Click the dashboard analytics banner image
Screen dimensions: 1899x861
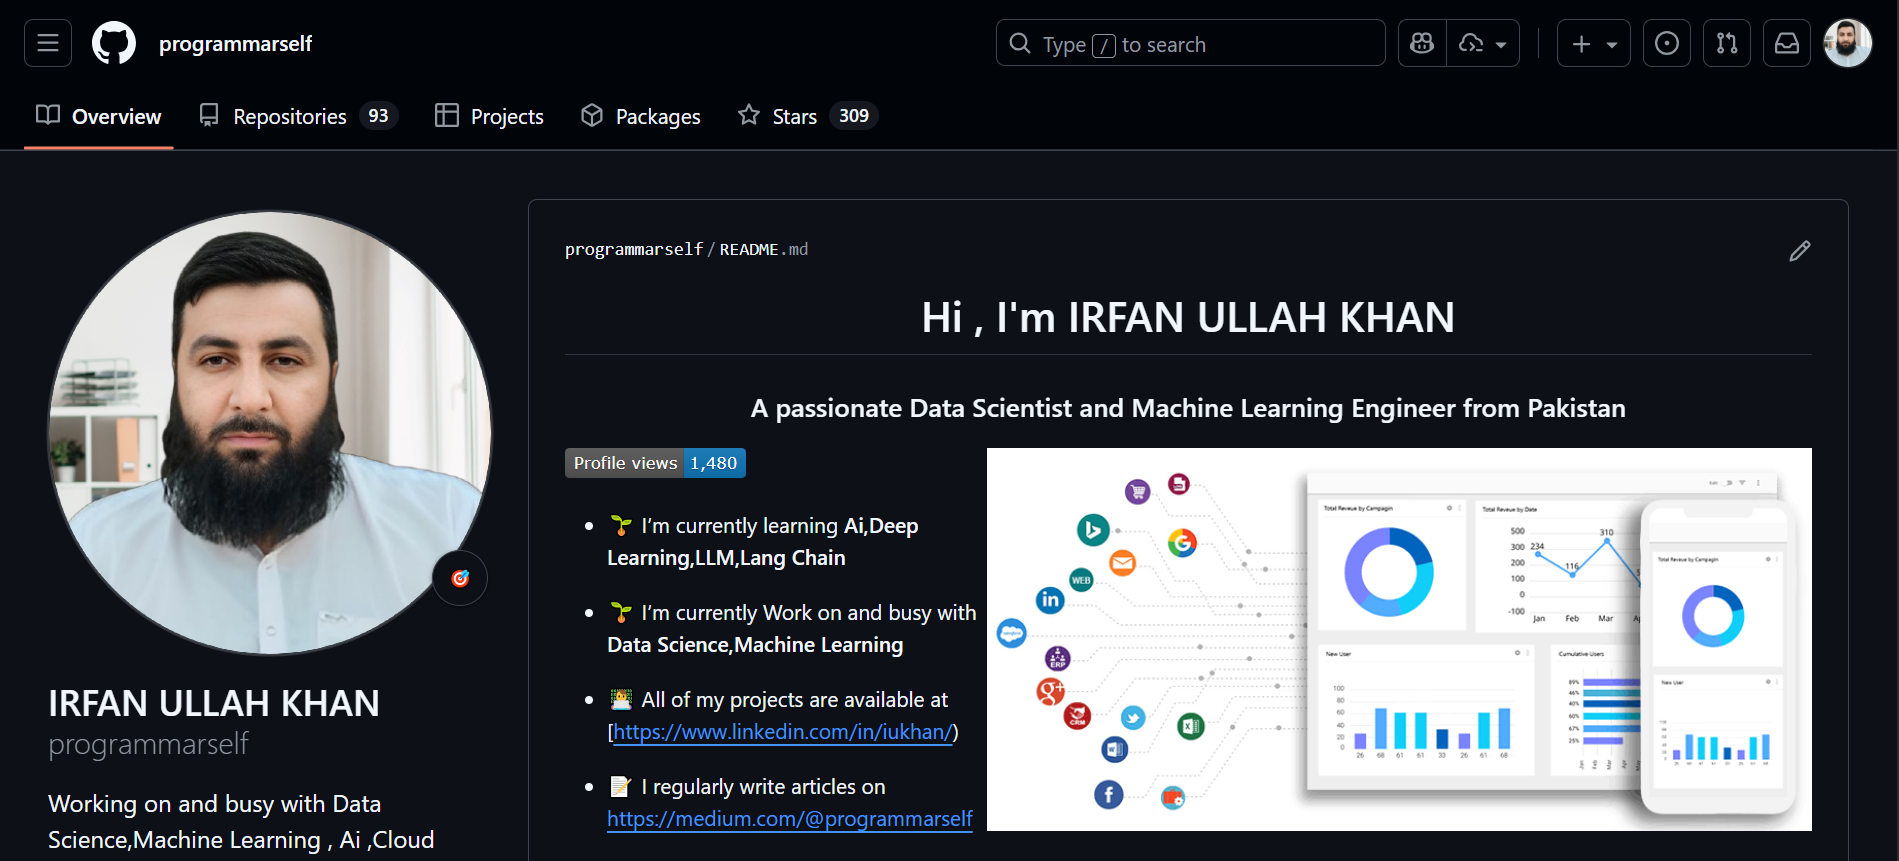tap(1398, 639)
